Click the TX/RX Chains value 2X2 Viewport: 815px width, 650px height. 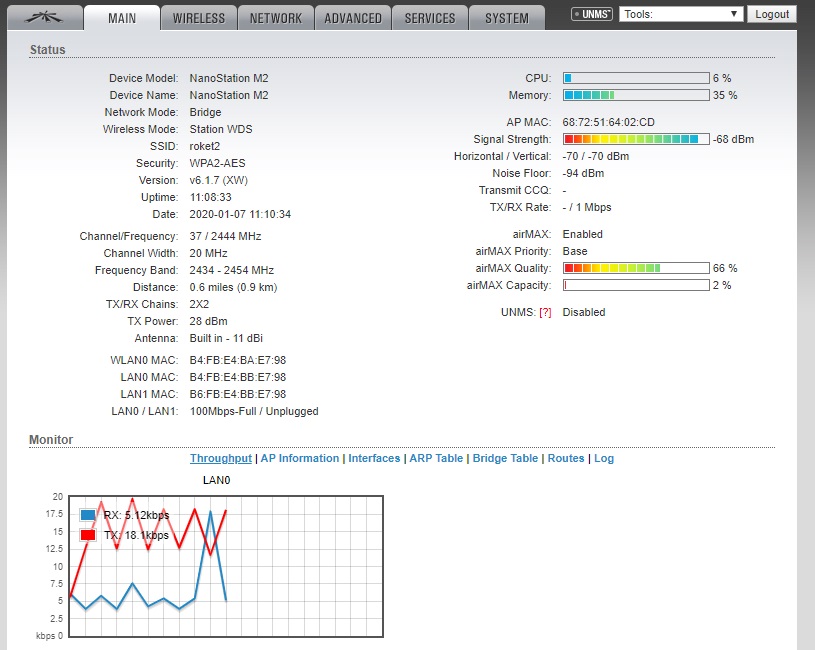coord(199,304)
